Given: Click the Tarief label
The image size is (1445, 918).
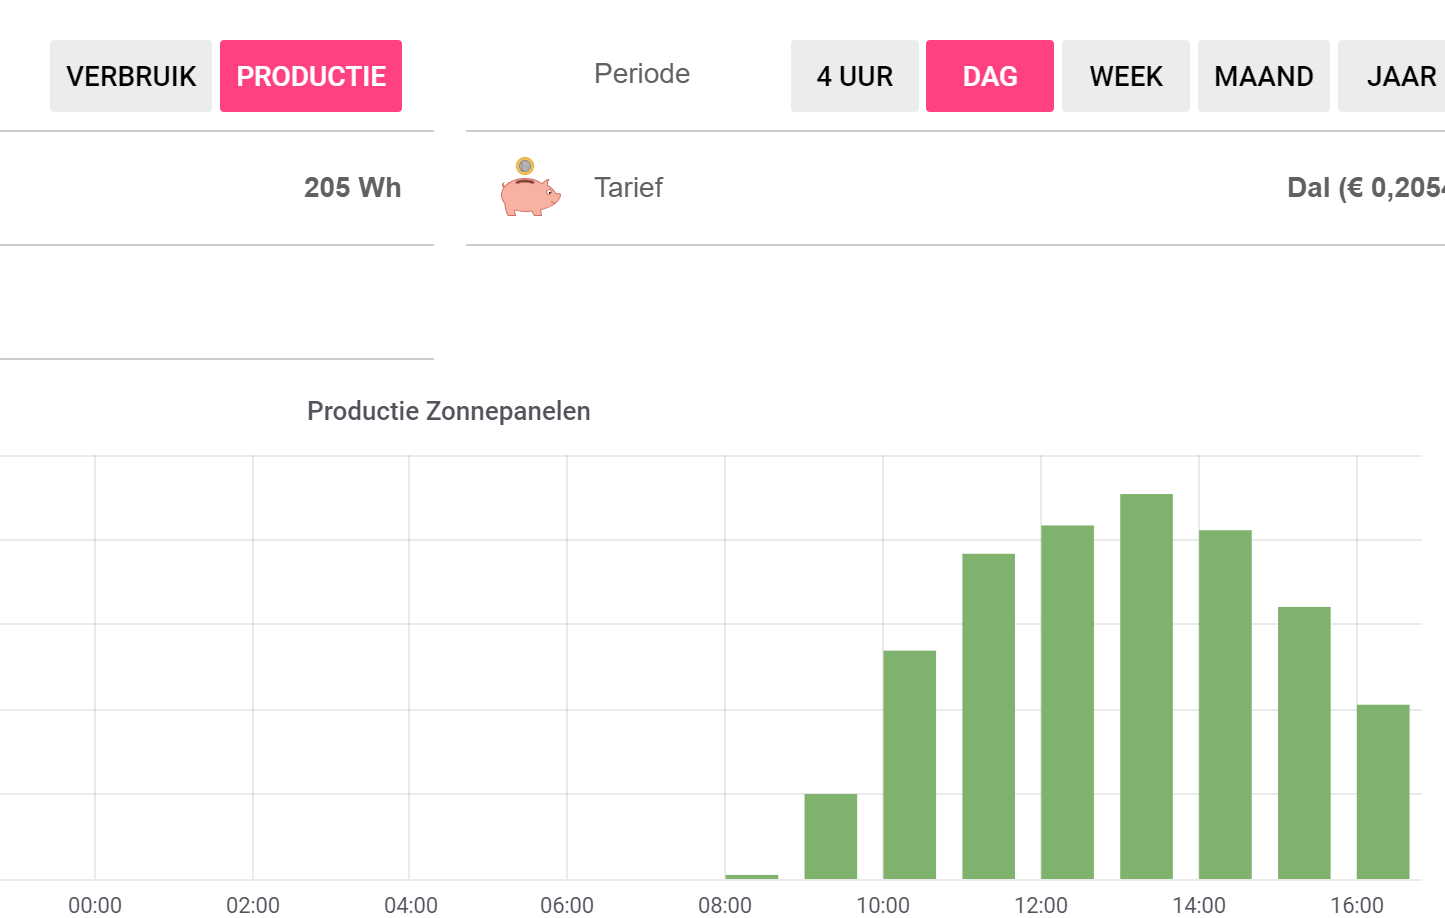Looking at the screenshot, I should coord(628,188).
